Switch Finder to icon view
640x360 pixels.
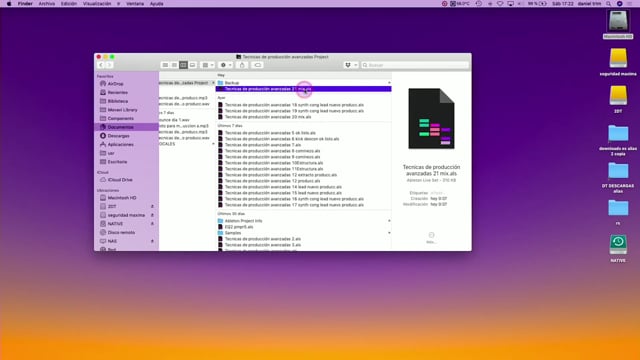[165, 65]
